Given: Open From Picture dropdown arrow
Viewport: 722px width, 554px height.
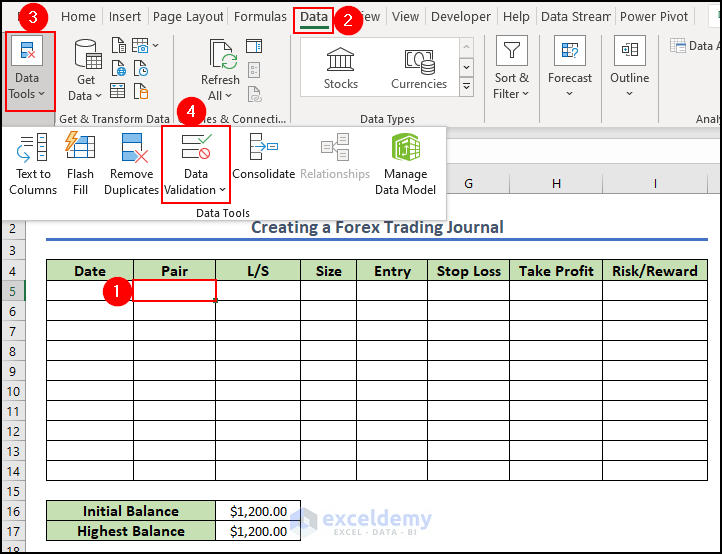Looking at the screenshot, I should [x=156, y=46].
